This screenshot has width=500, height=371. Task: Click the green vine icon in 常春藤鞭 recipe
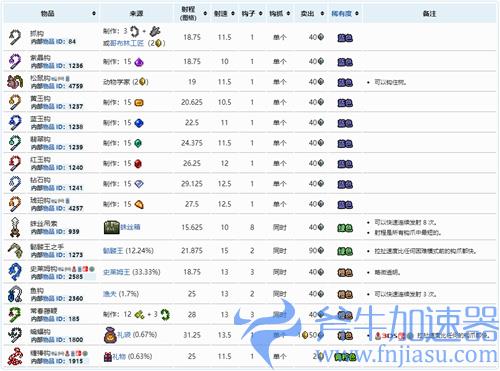click(165, 314)
